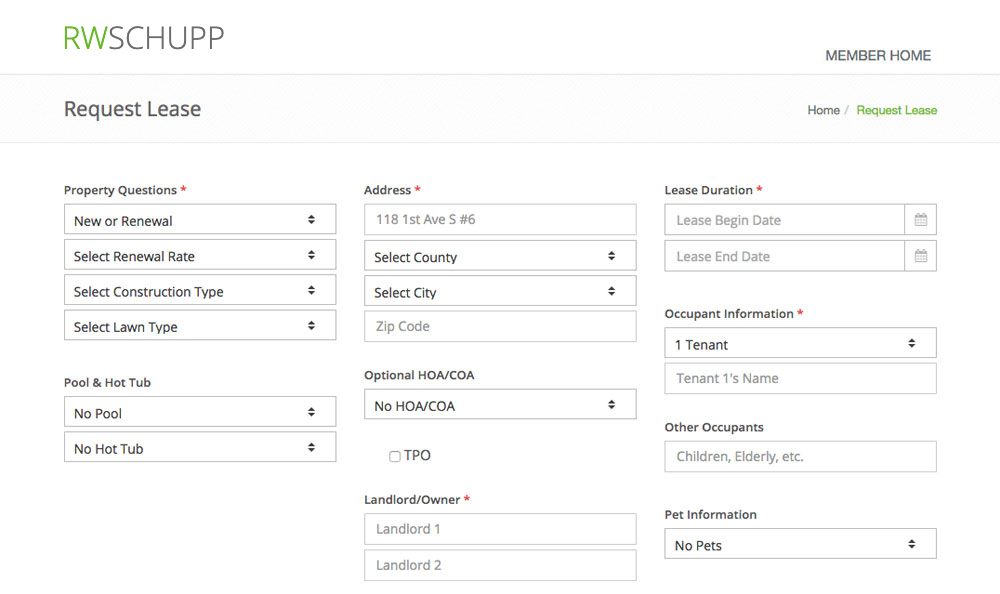This screenshot has height=594, width=1000.
Task: Open the Select Construction Type dropdown
Action: [x=200, y=291]
